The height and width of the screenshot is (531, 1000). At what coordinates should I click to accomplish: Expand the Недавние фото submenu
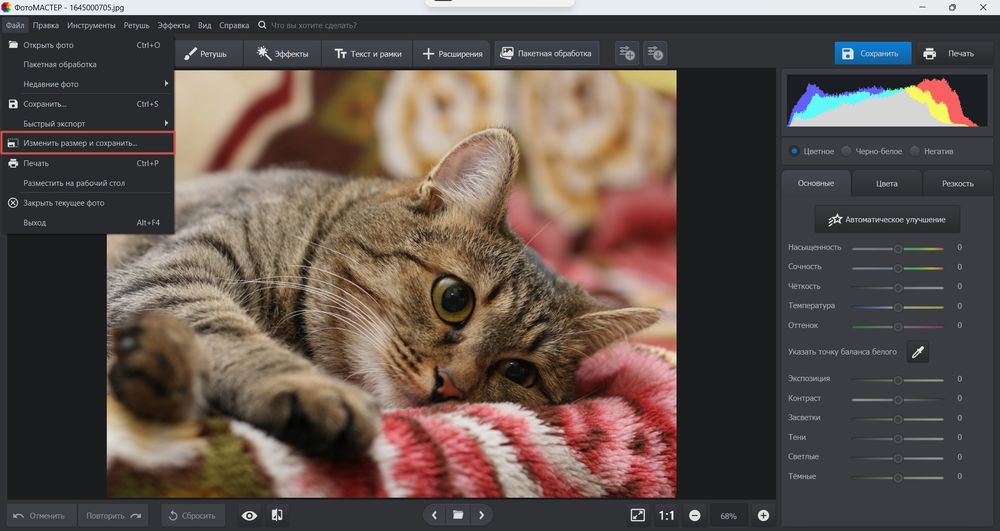point(90,84)
